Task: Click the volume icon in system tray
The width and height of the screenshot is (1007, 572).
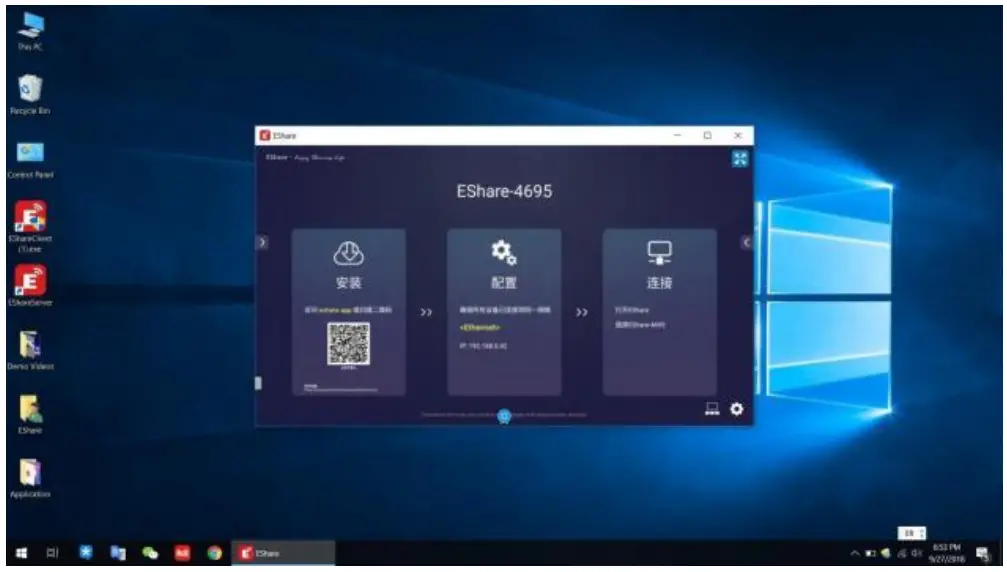Action: pos(916,553)
